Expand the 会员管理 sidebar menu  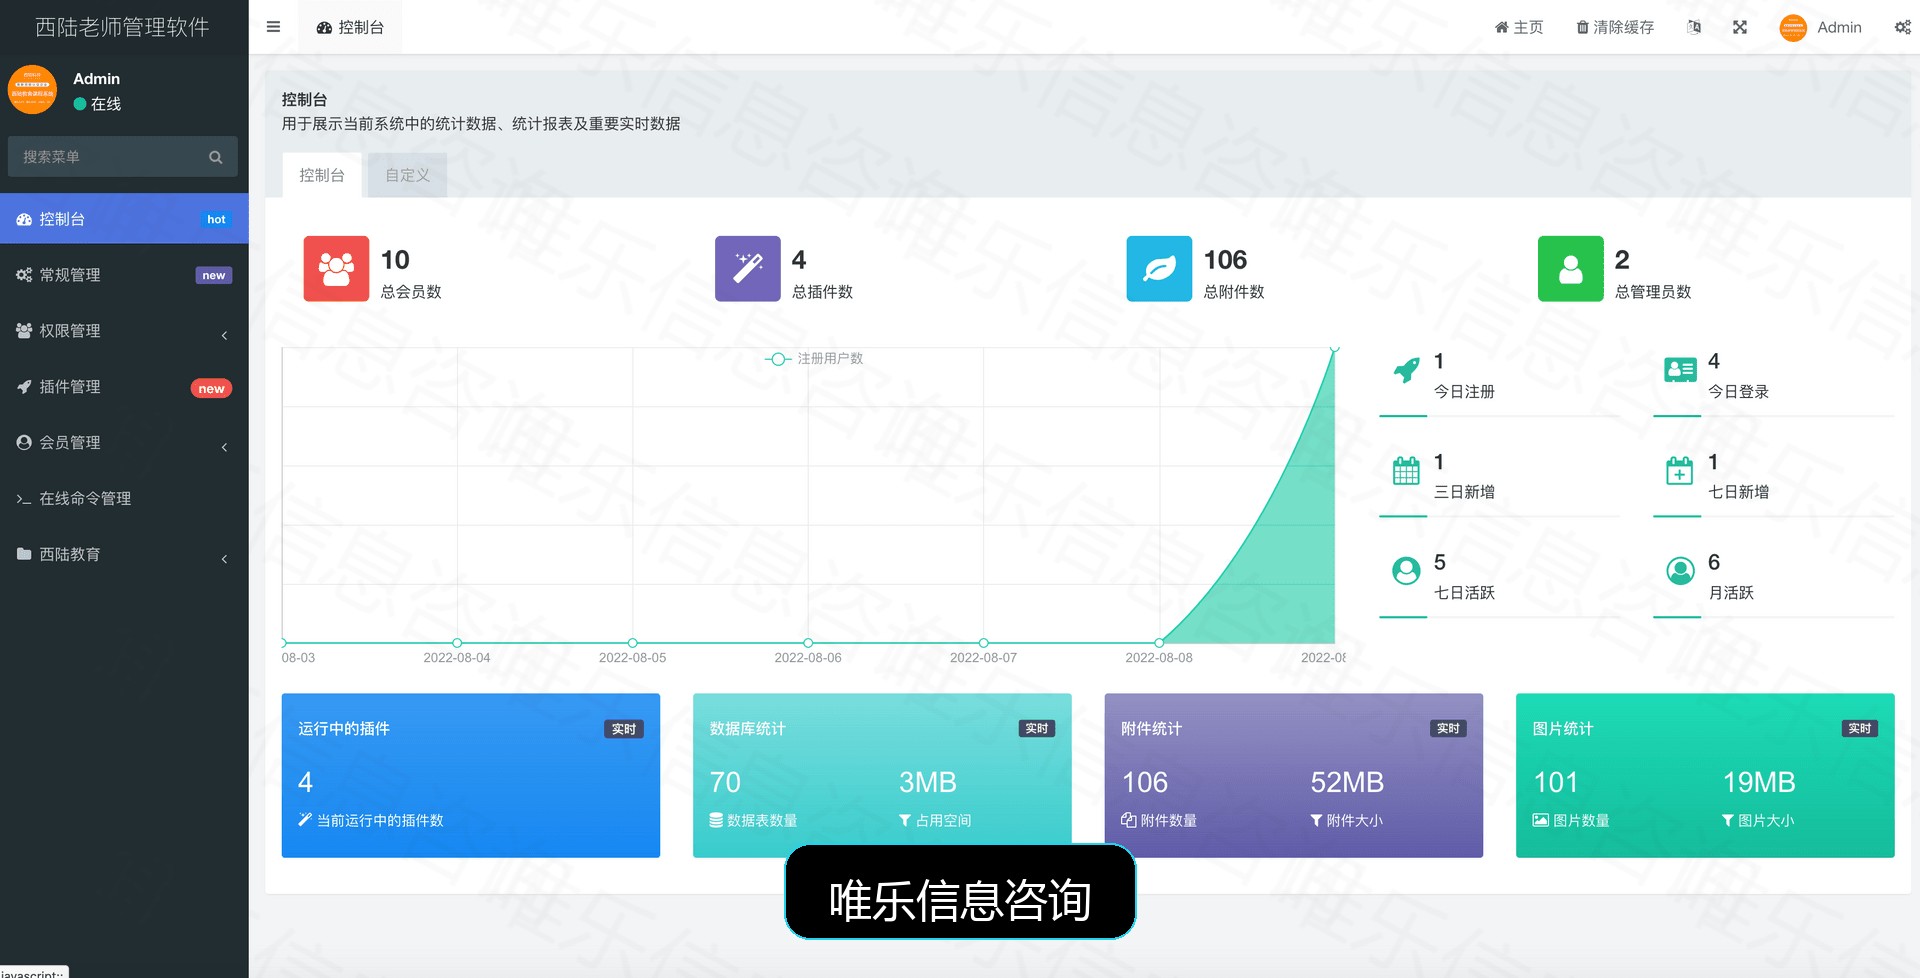(124, 443)
